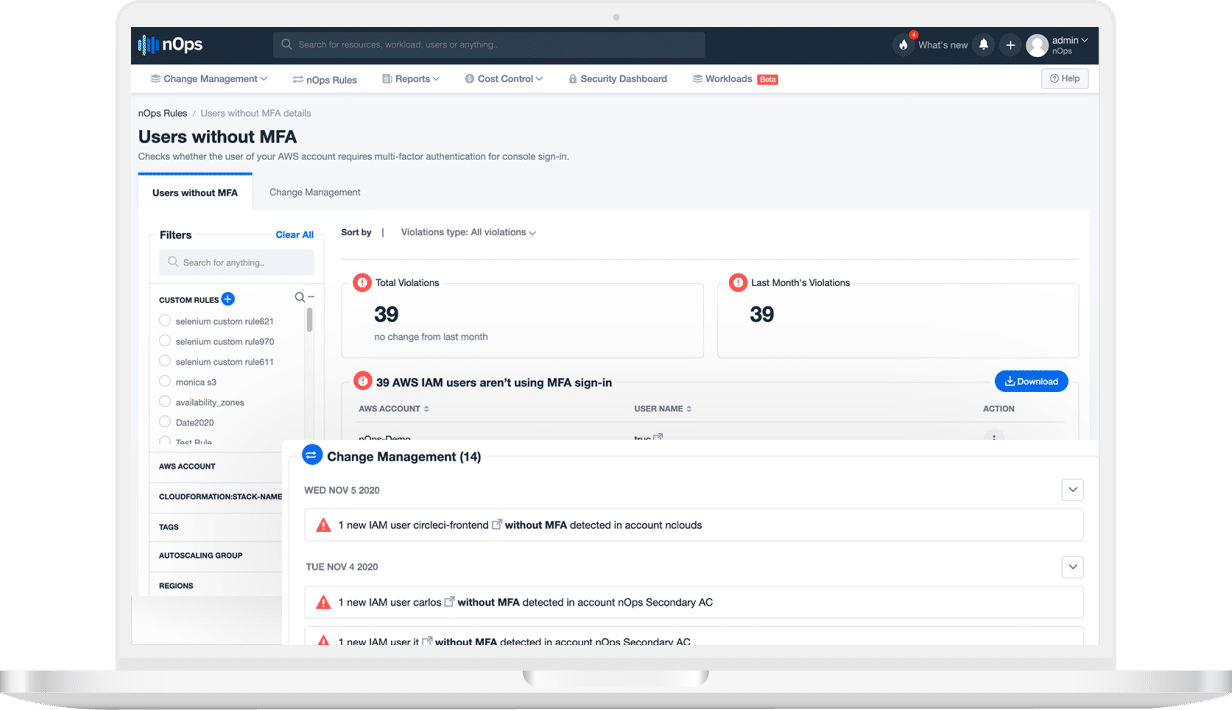
Task: Open Violations type dropdown
Action: click(x=468, y=232)
